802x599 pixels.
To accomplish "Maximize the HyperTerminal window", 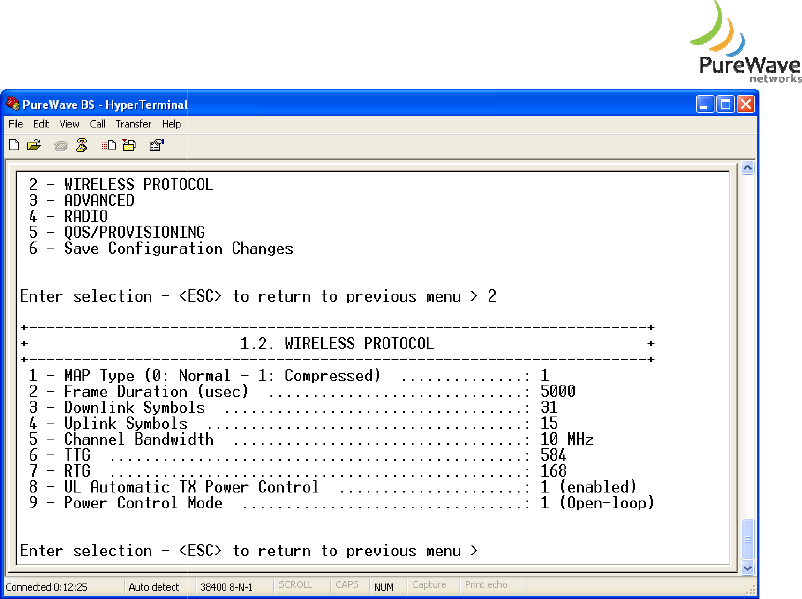I will 725,104.
